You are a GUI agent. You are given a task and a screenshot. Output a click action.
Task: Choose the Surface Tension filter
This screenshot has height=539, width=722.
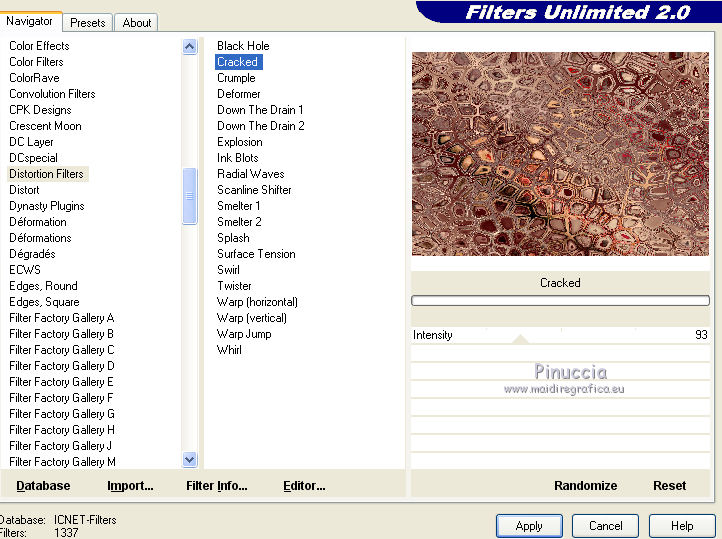[x=256, y=254]
